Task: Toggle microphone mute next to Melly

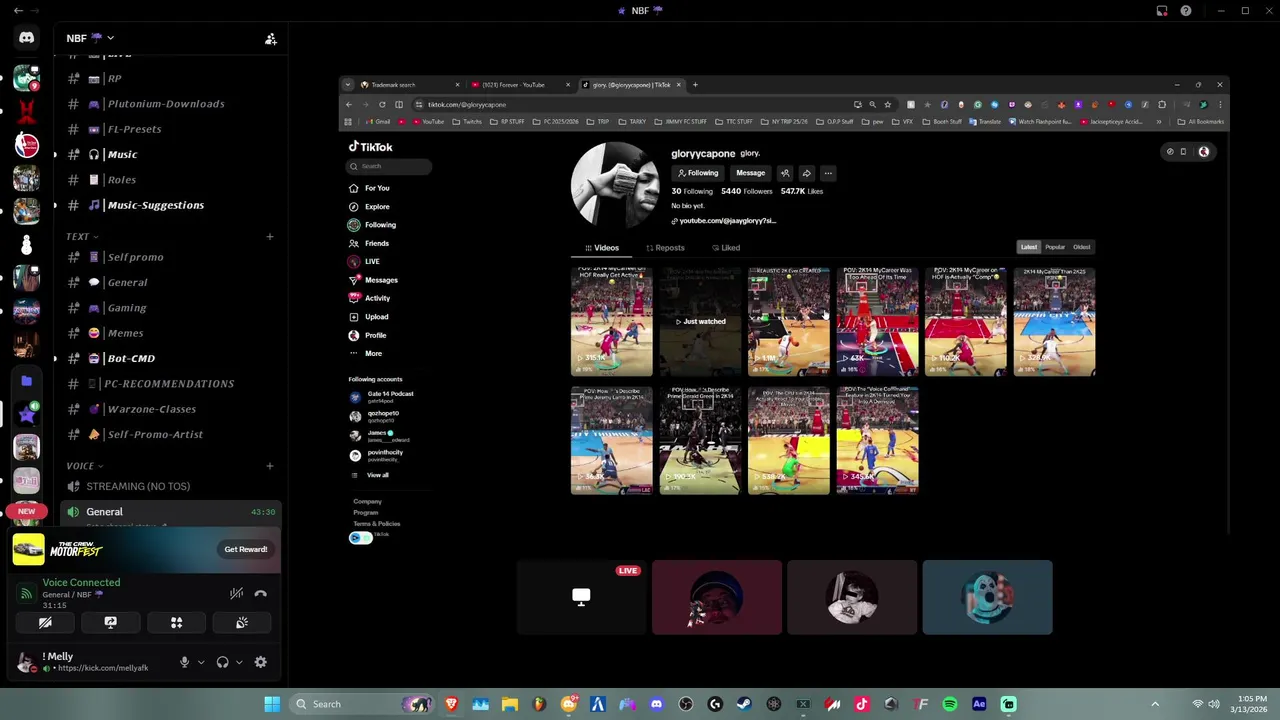Action: 184,662
